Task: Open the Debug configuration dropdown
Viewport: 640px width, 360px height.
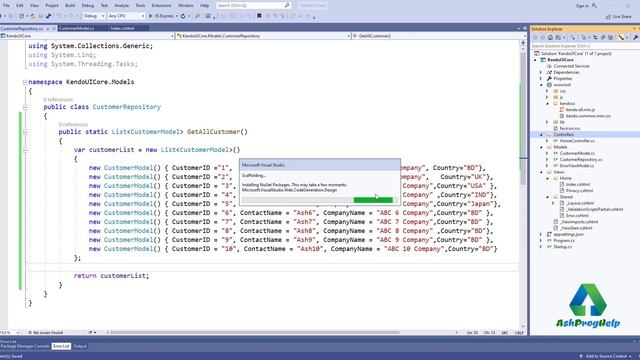Action: [93, 16]
